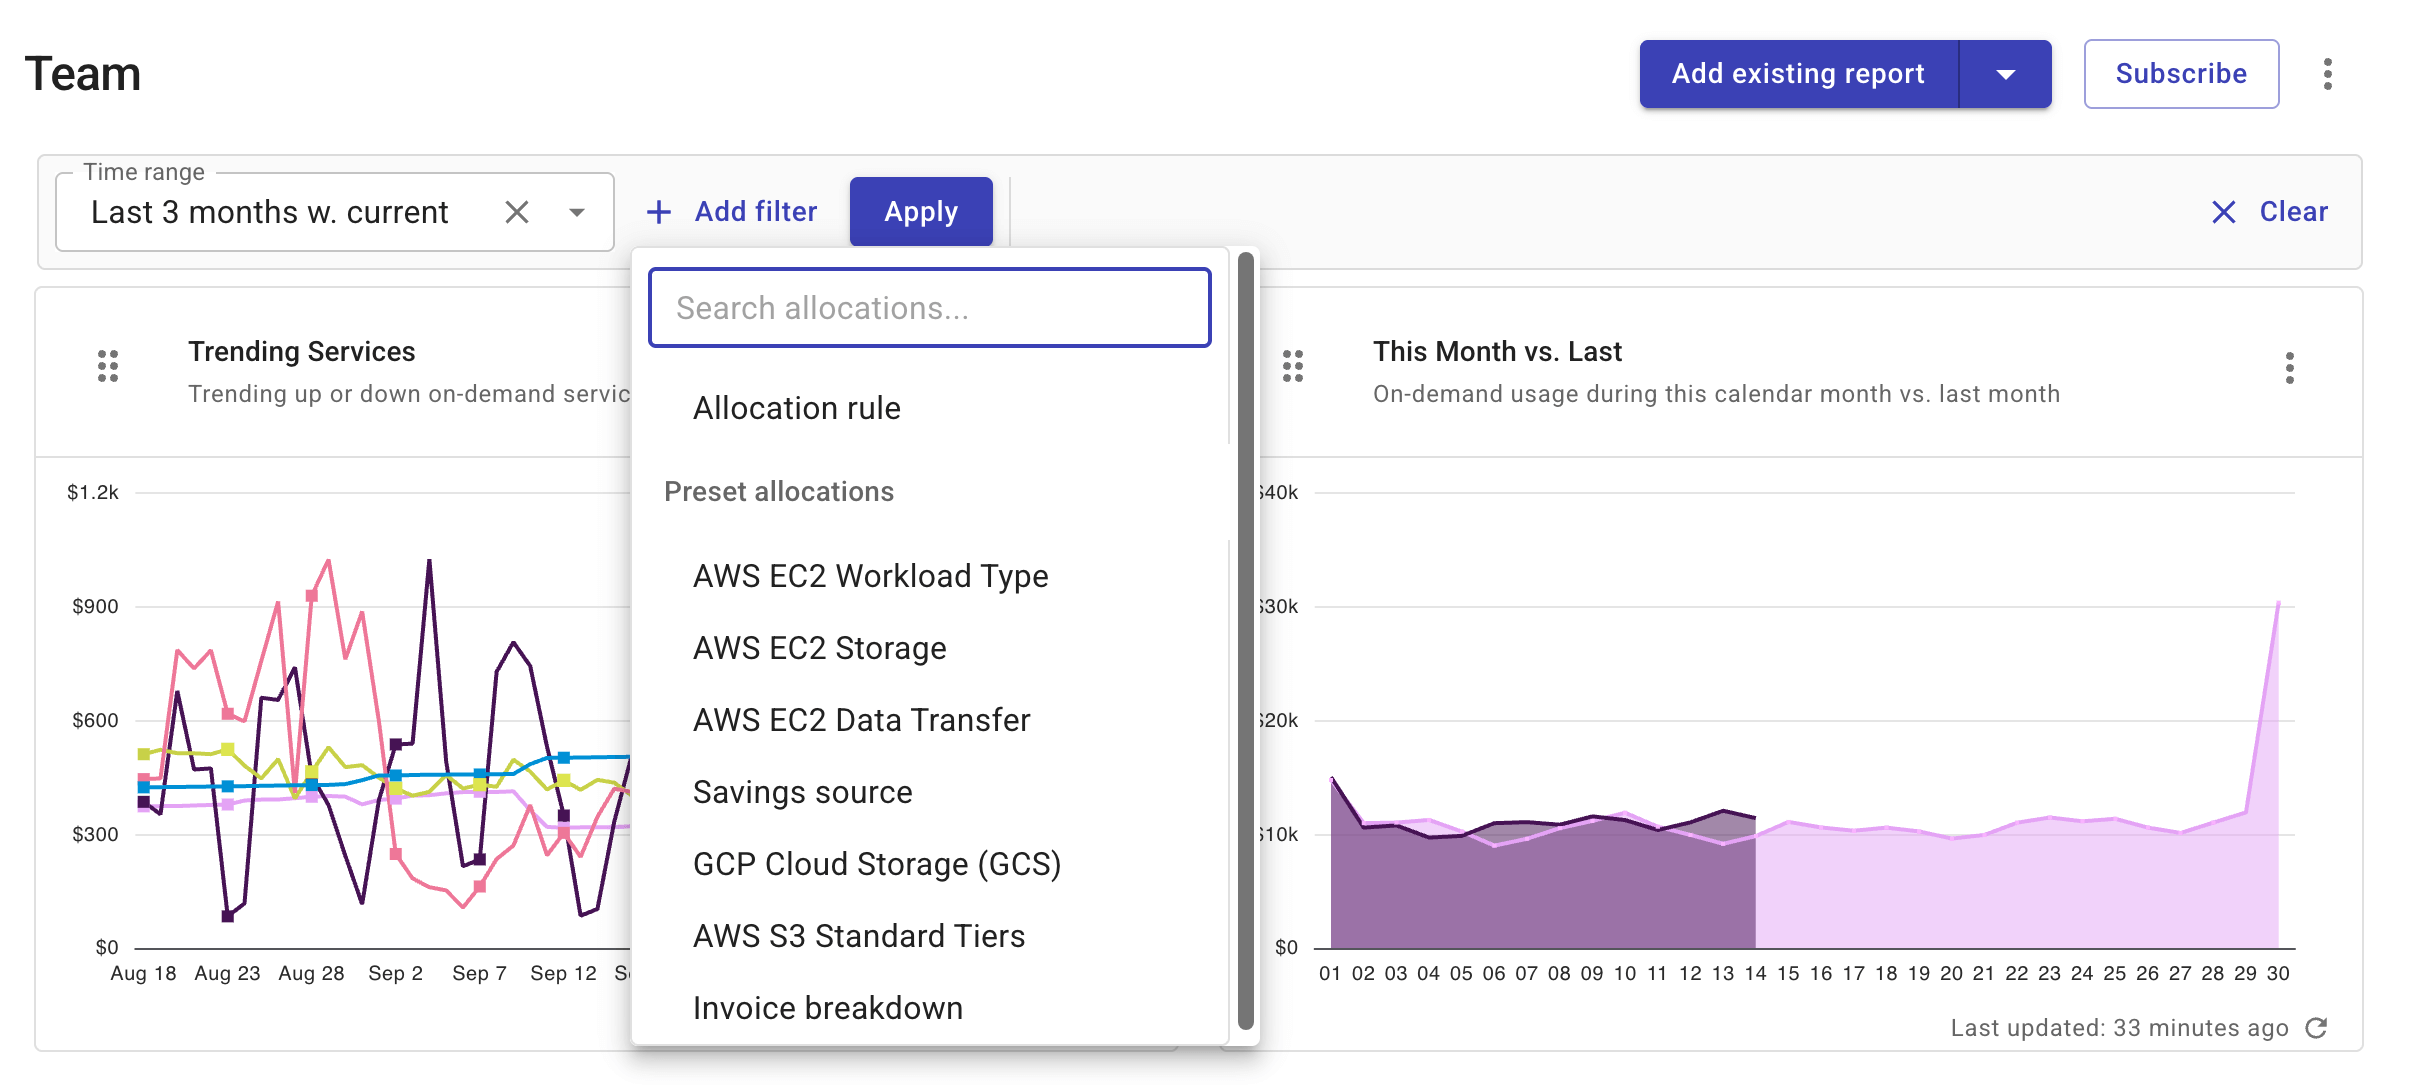
Task: Open the This Month vs. Last widget menu
Action: pyautogui.click(x=2290, y=368)
